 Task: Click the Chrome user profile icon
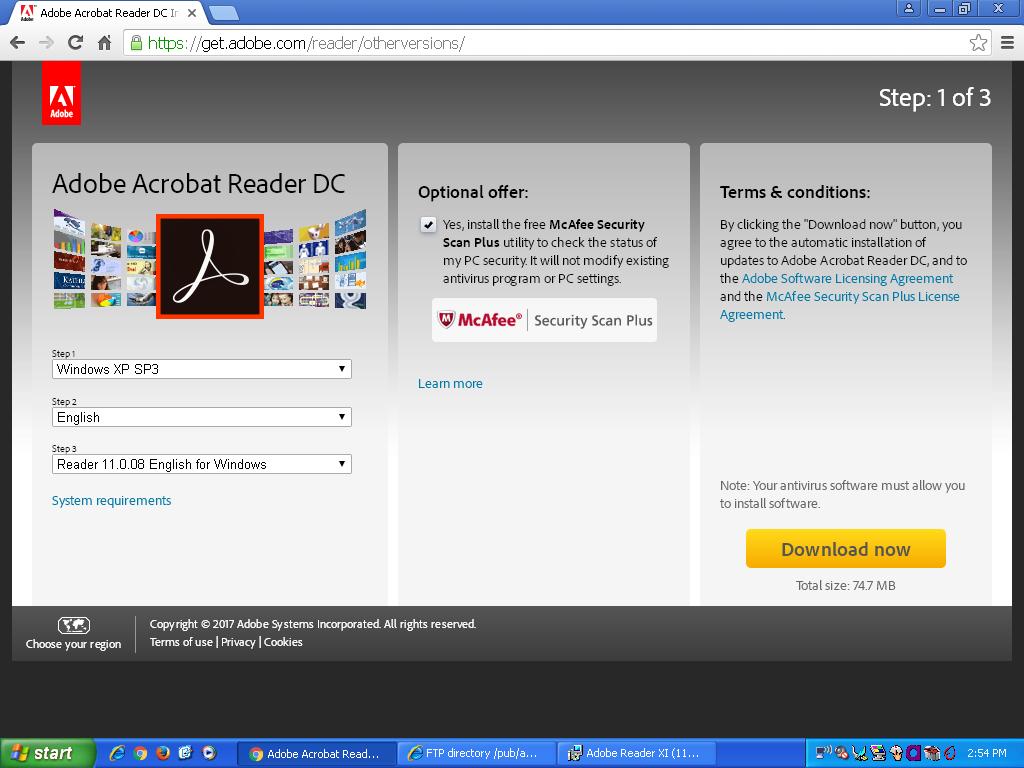(908, 8)
